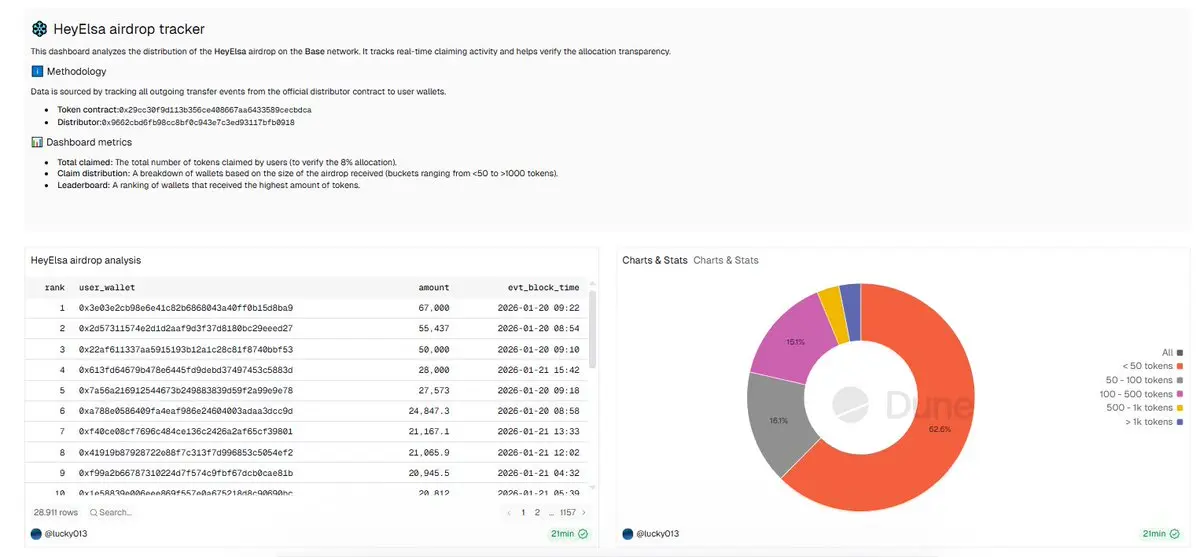Open page 1 of the table
Screen dimensions: 1200x557
click(523, 512)
